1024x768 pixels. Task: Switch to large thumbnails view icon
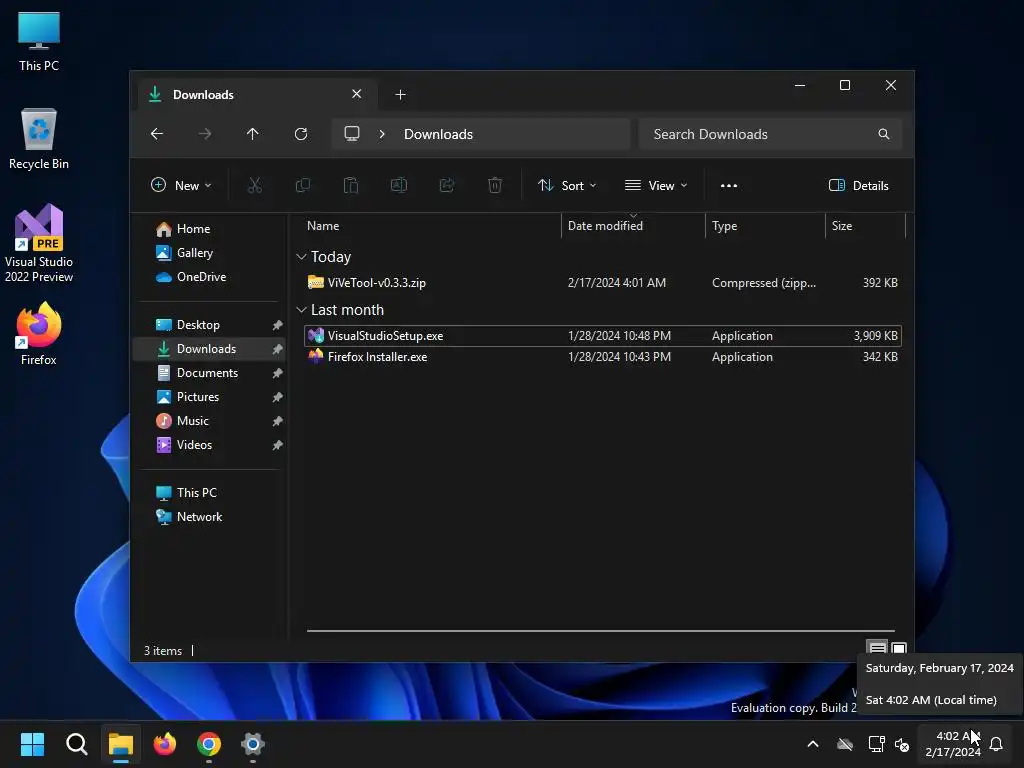tap(899, 648)
